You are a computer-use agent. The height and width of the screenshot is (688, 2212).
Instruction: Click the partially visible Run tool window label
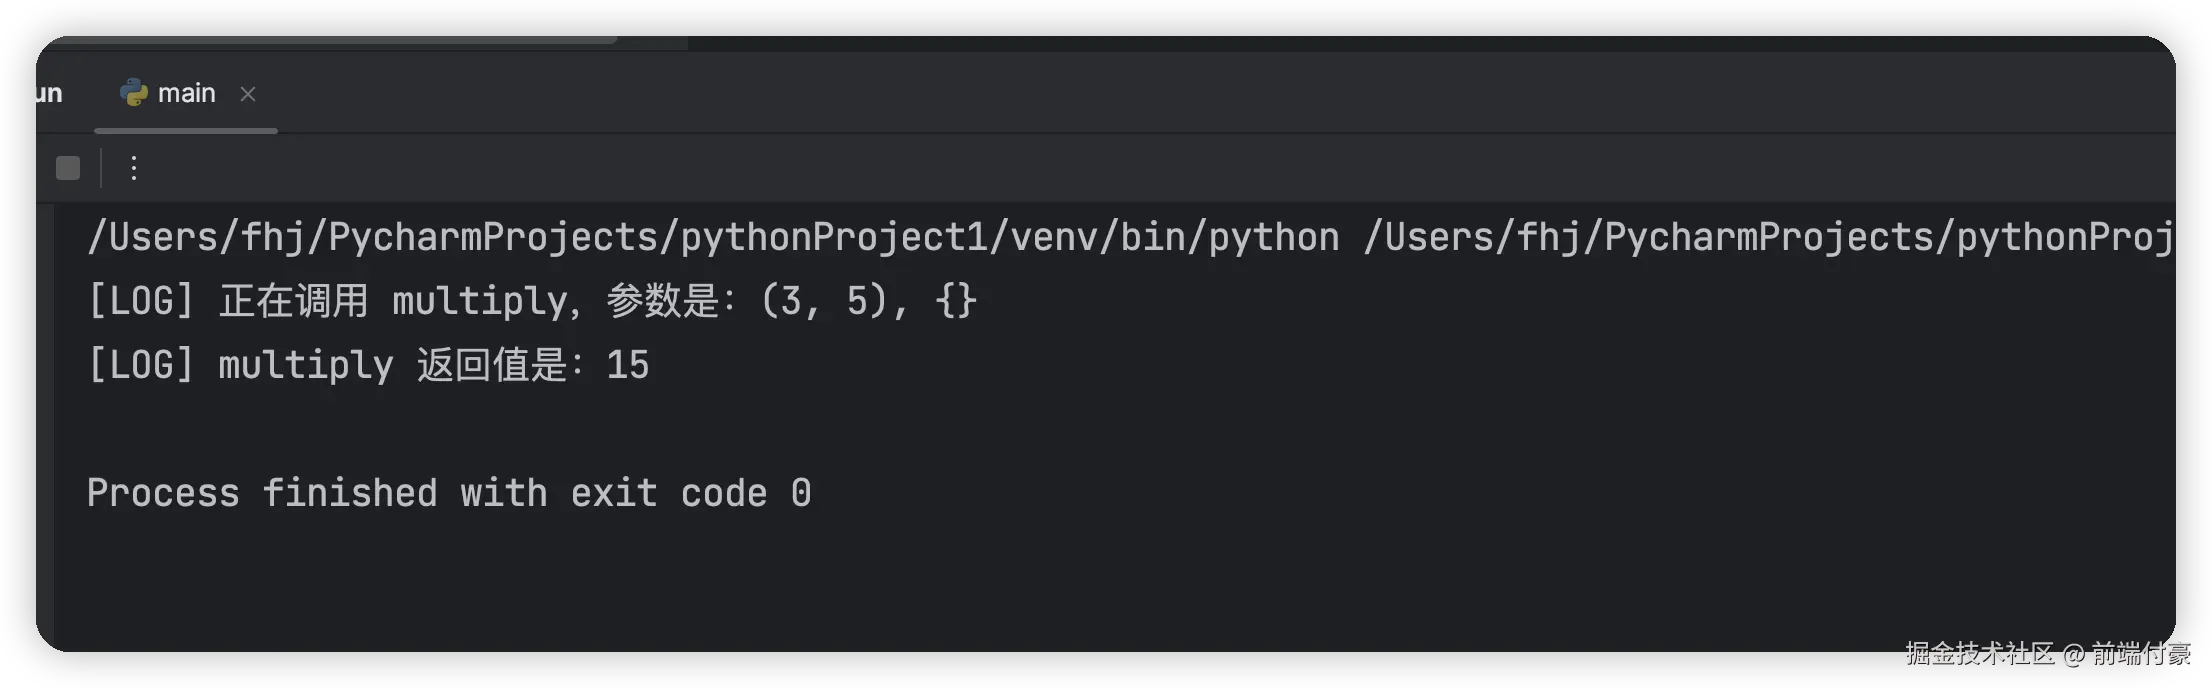click(49, 94)
